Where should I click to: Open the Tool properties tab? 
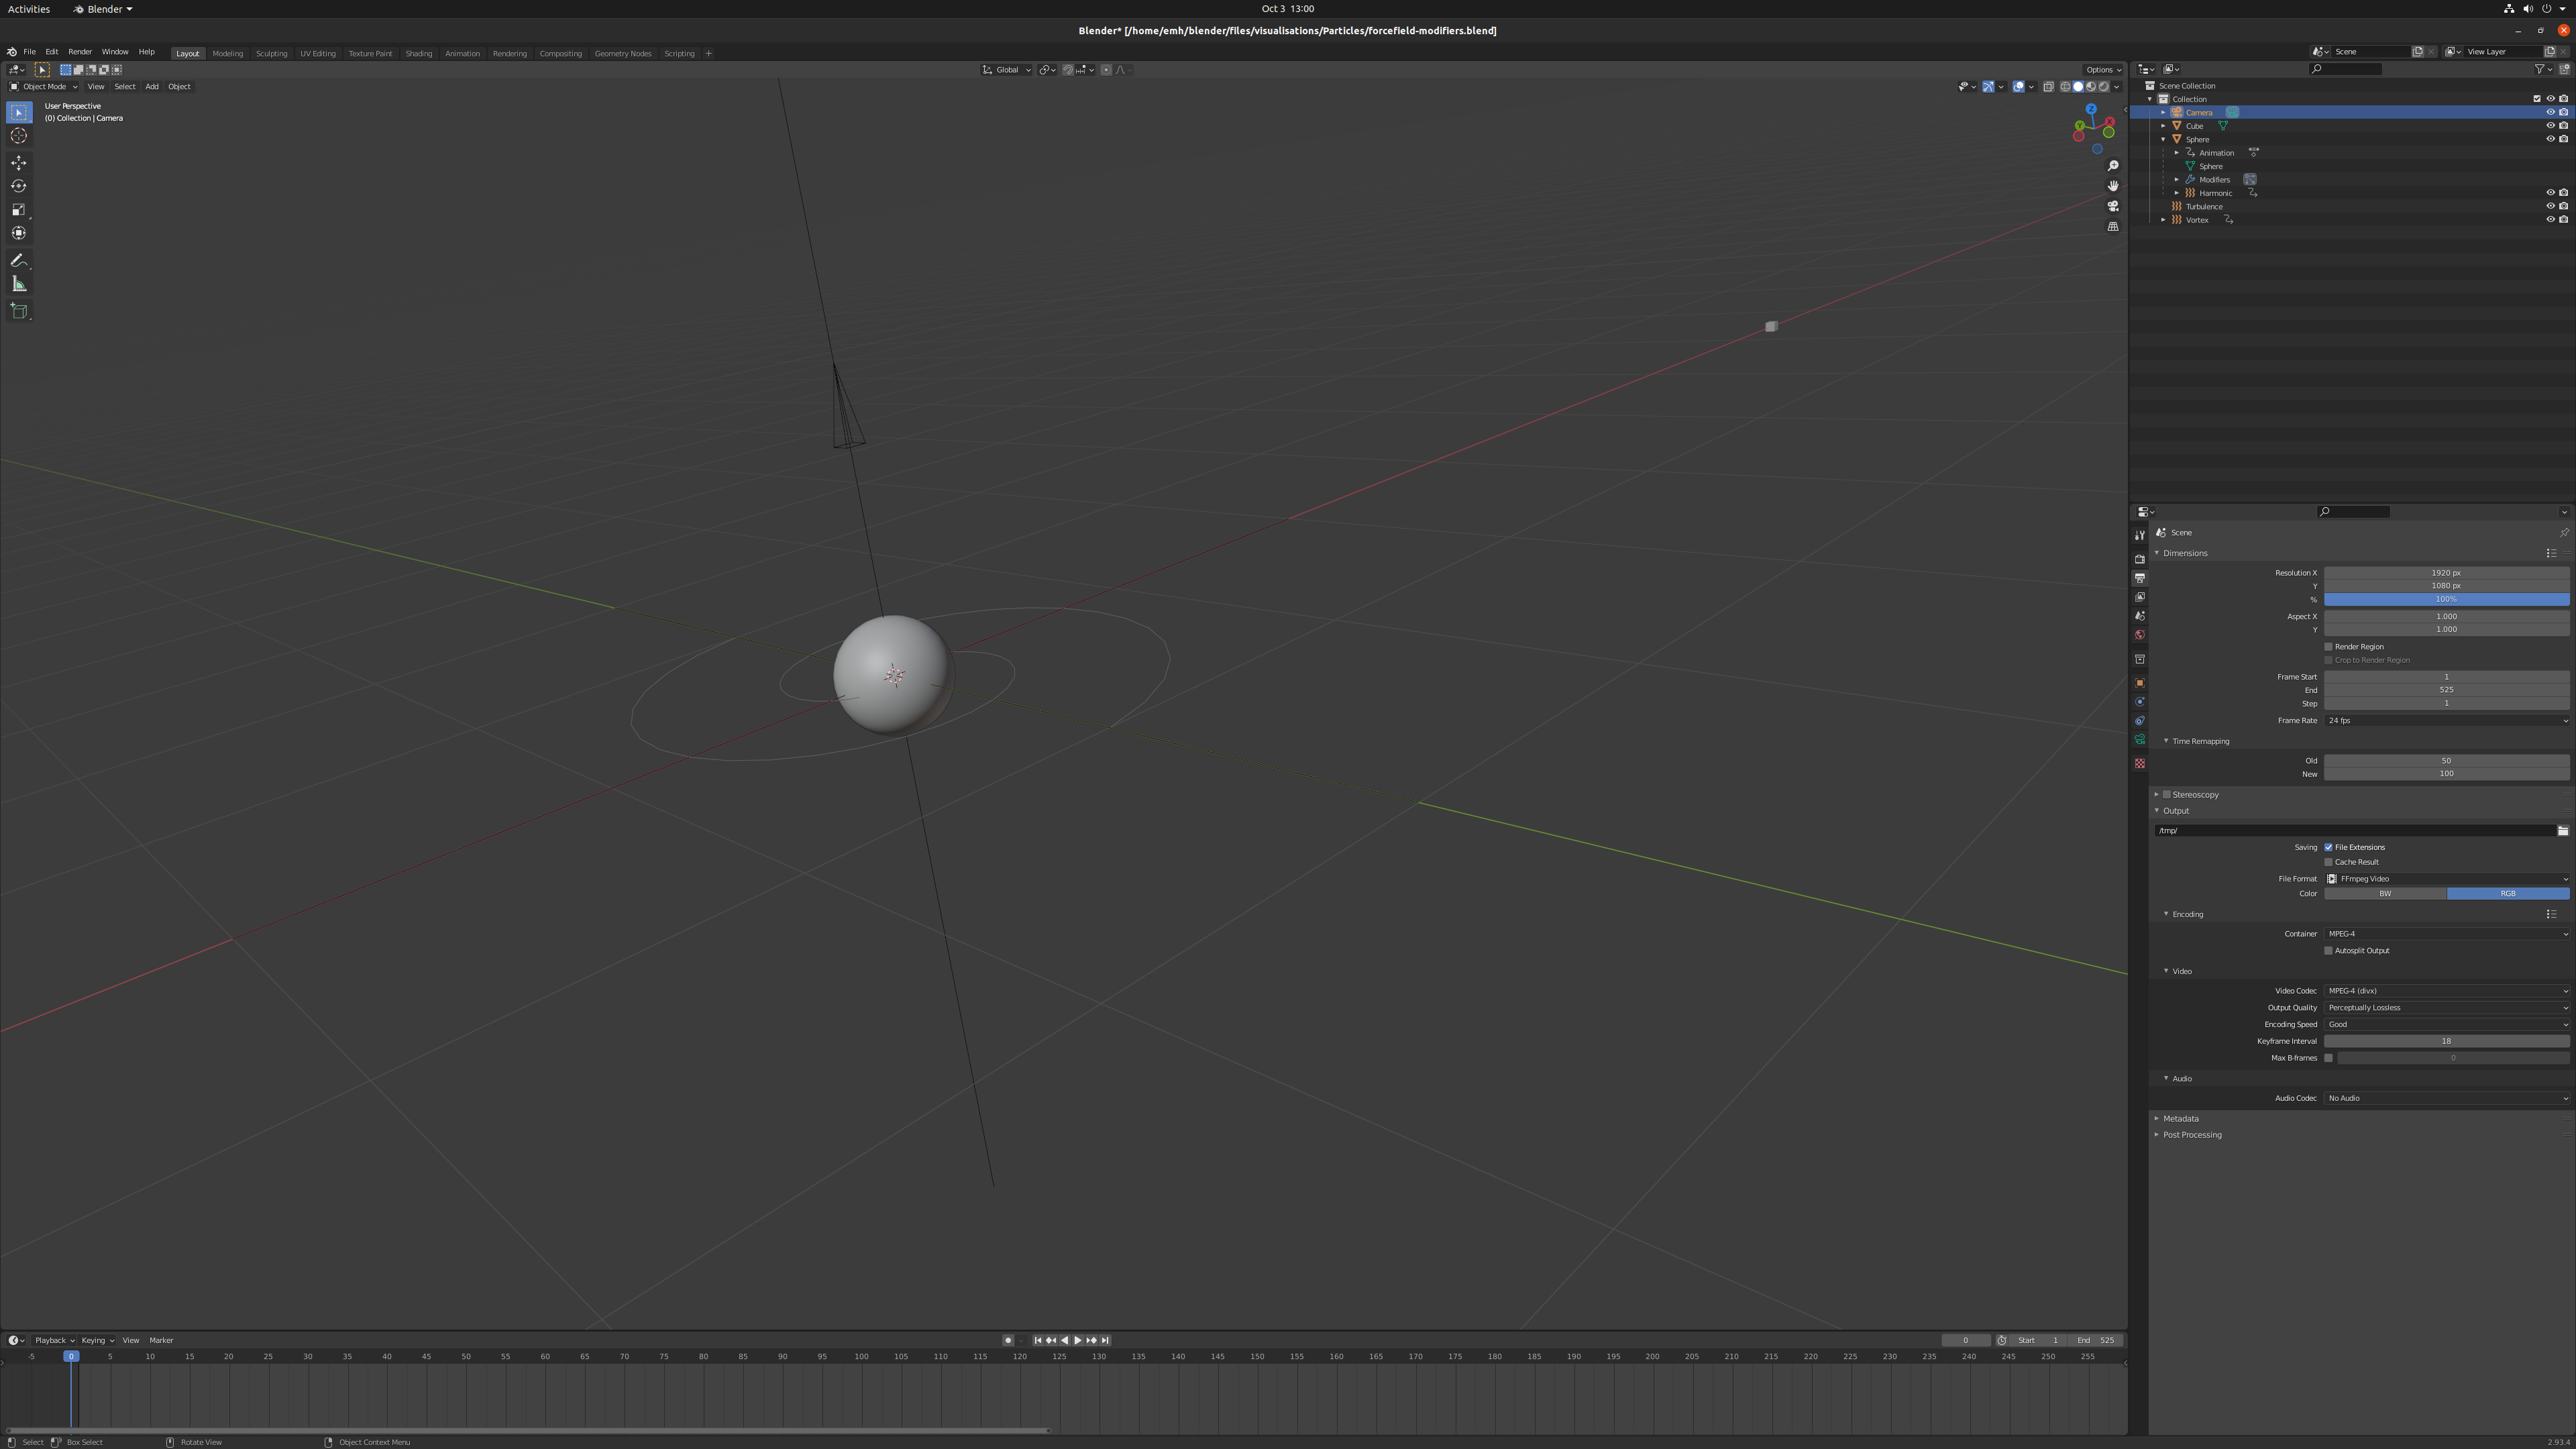pos(2140,536)
